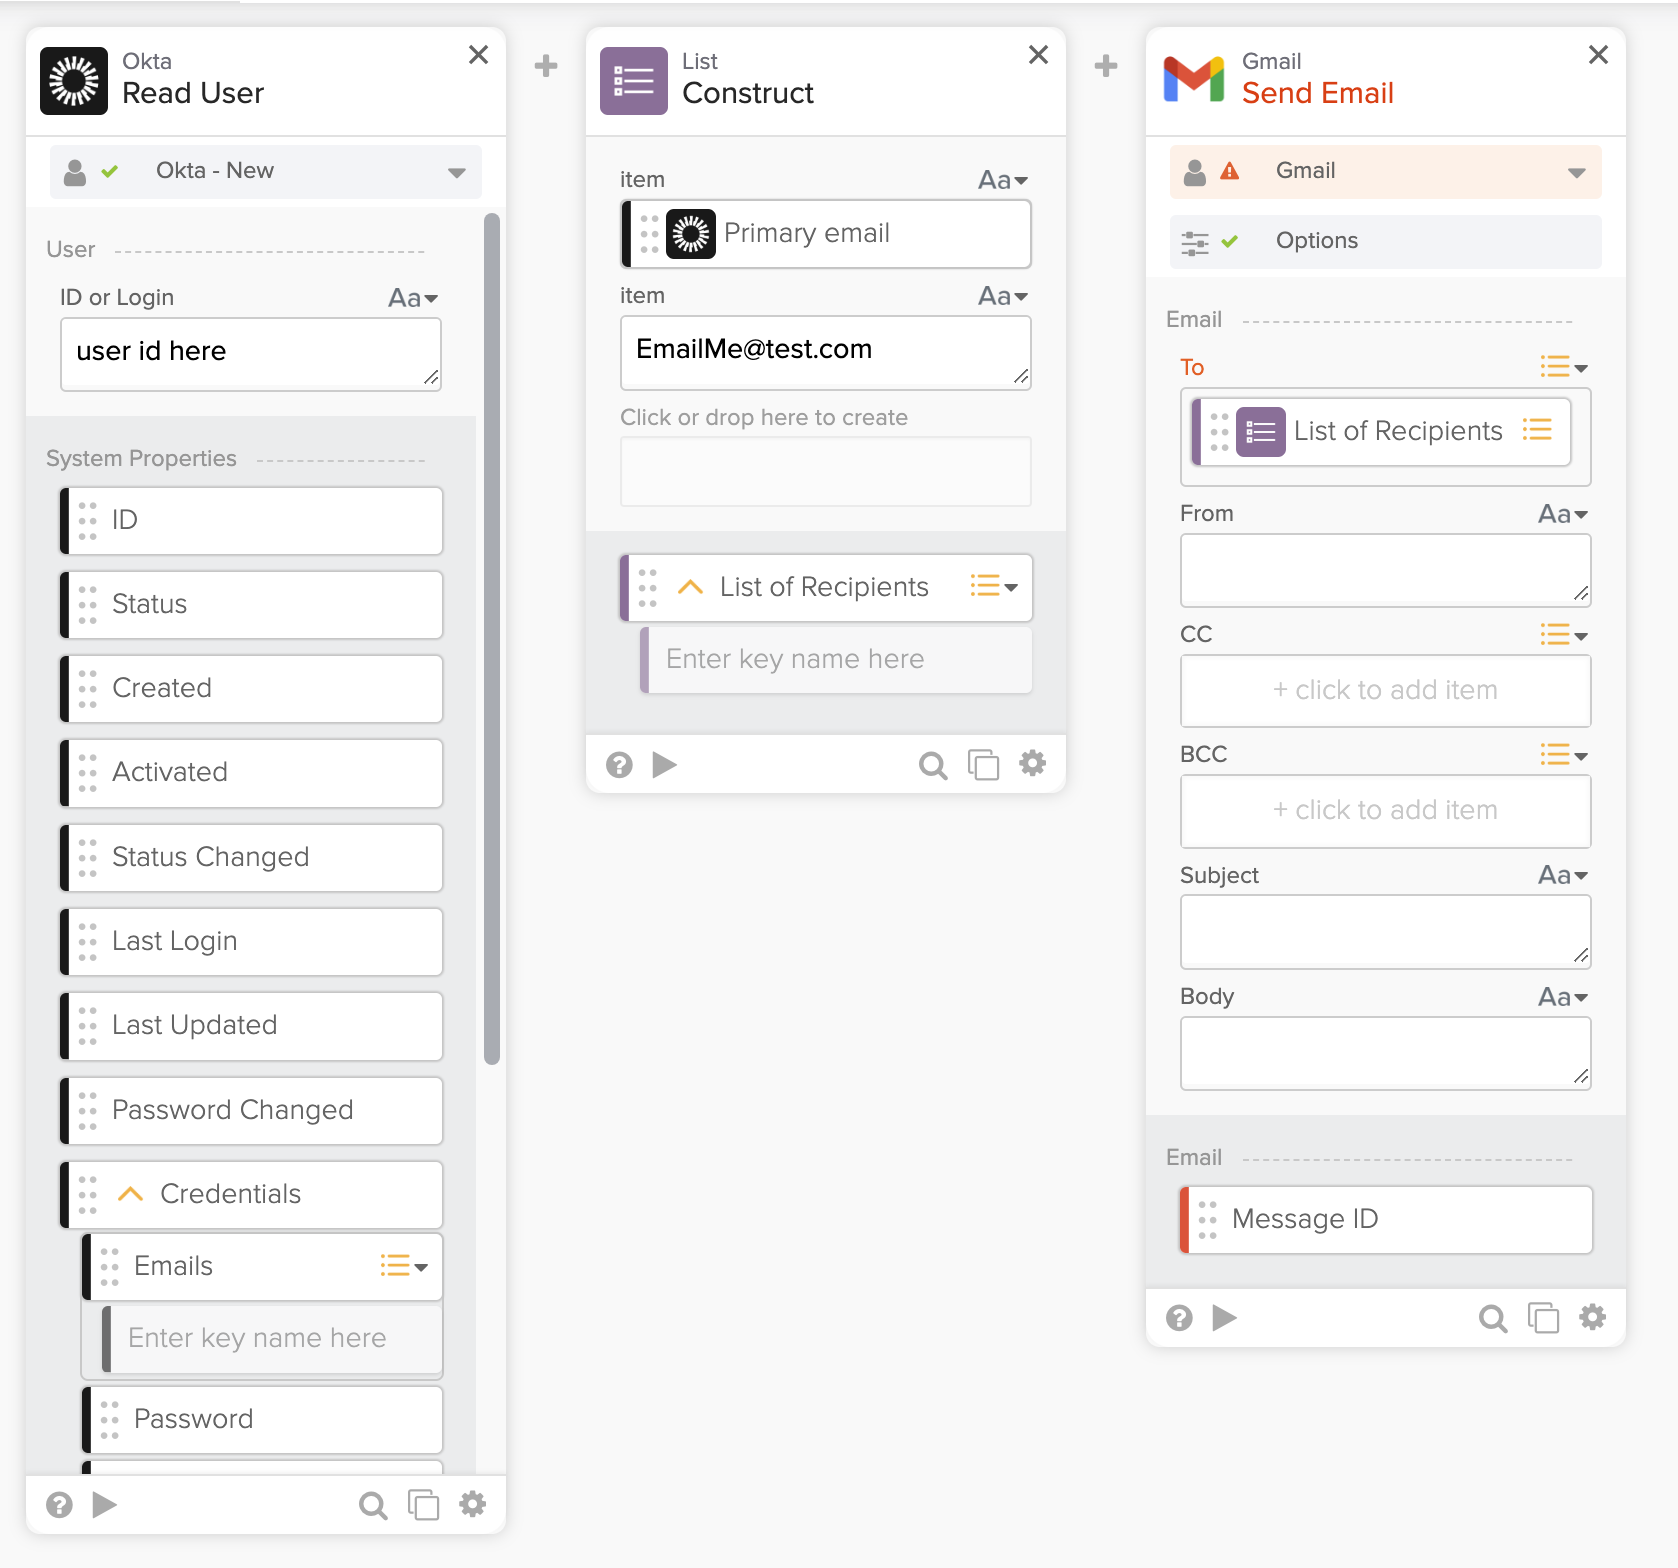Run the Gmail Send Email card
Screen dimensions: 1678x1568
point(1225,1317)
